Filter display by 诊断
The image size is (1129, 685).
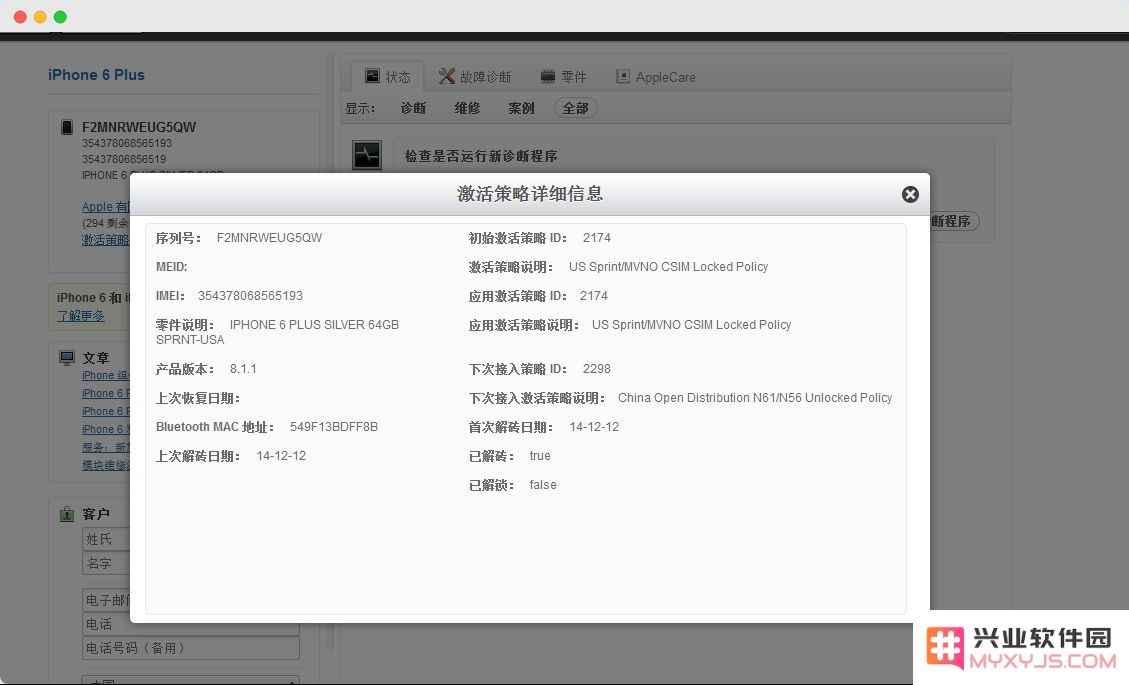[x=413, y=108]
